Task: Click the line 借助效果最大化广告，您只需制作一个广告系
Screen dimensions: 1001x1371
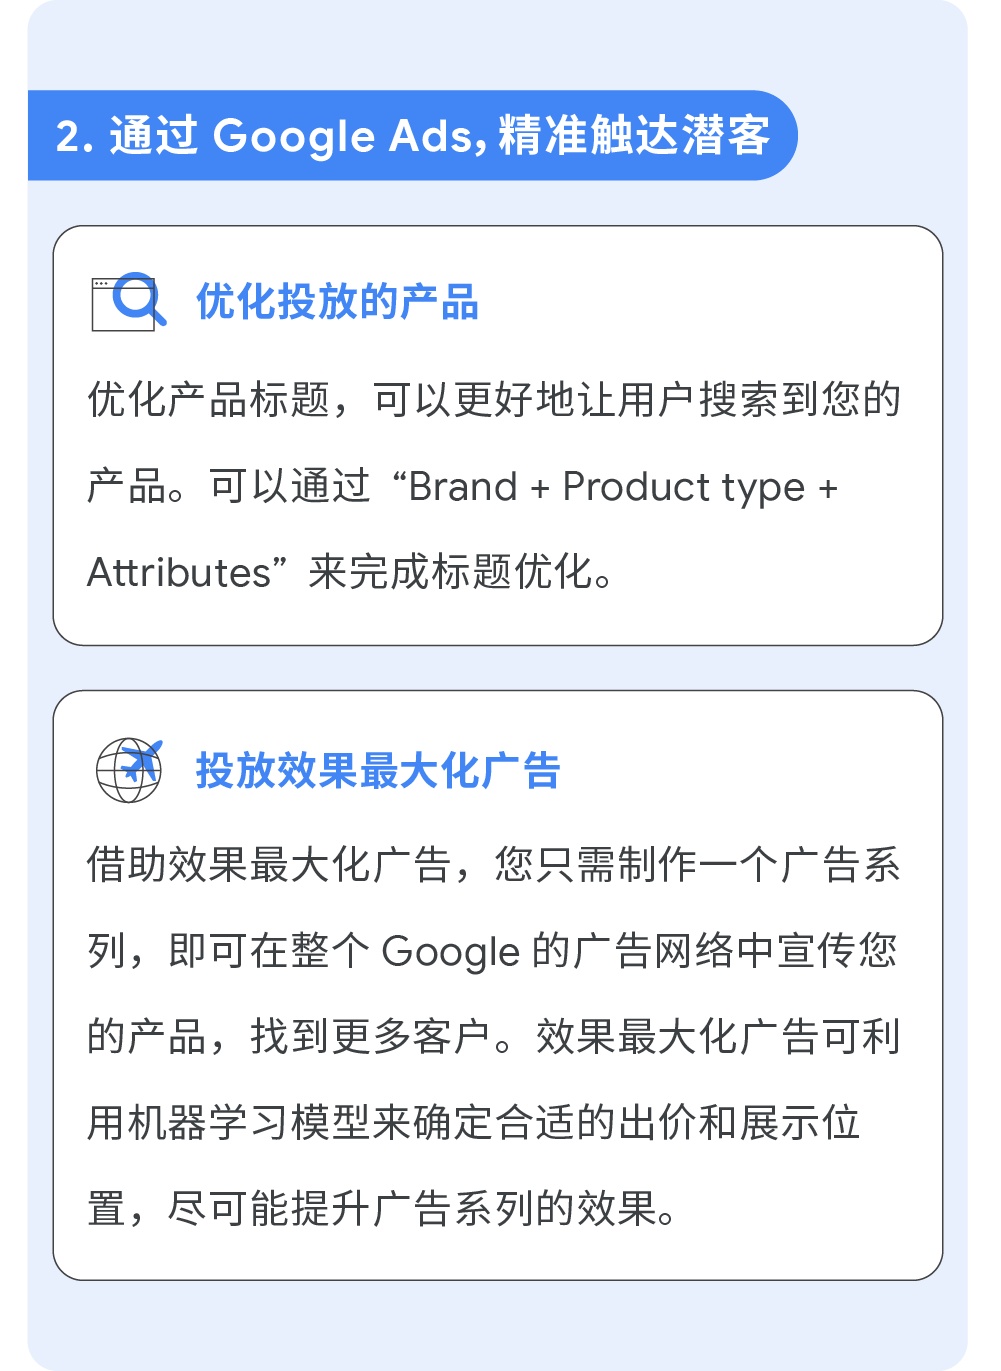Action: click(x=494, y=865)
